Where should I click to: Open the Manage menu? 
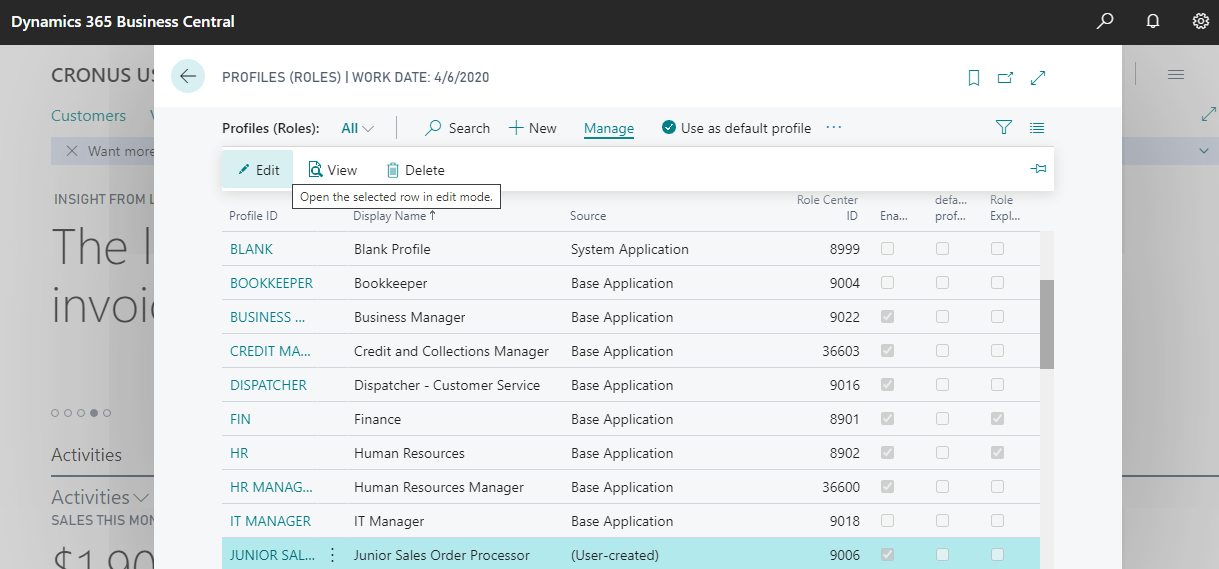609,128
